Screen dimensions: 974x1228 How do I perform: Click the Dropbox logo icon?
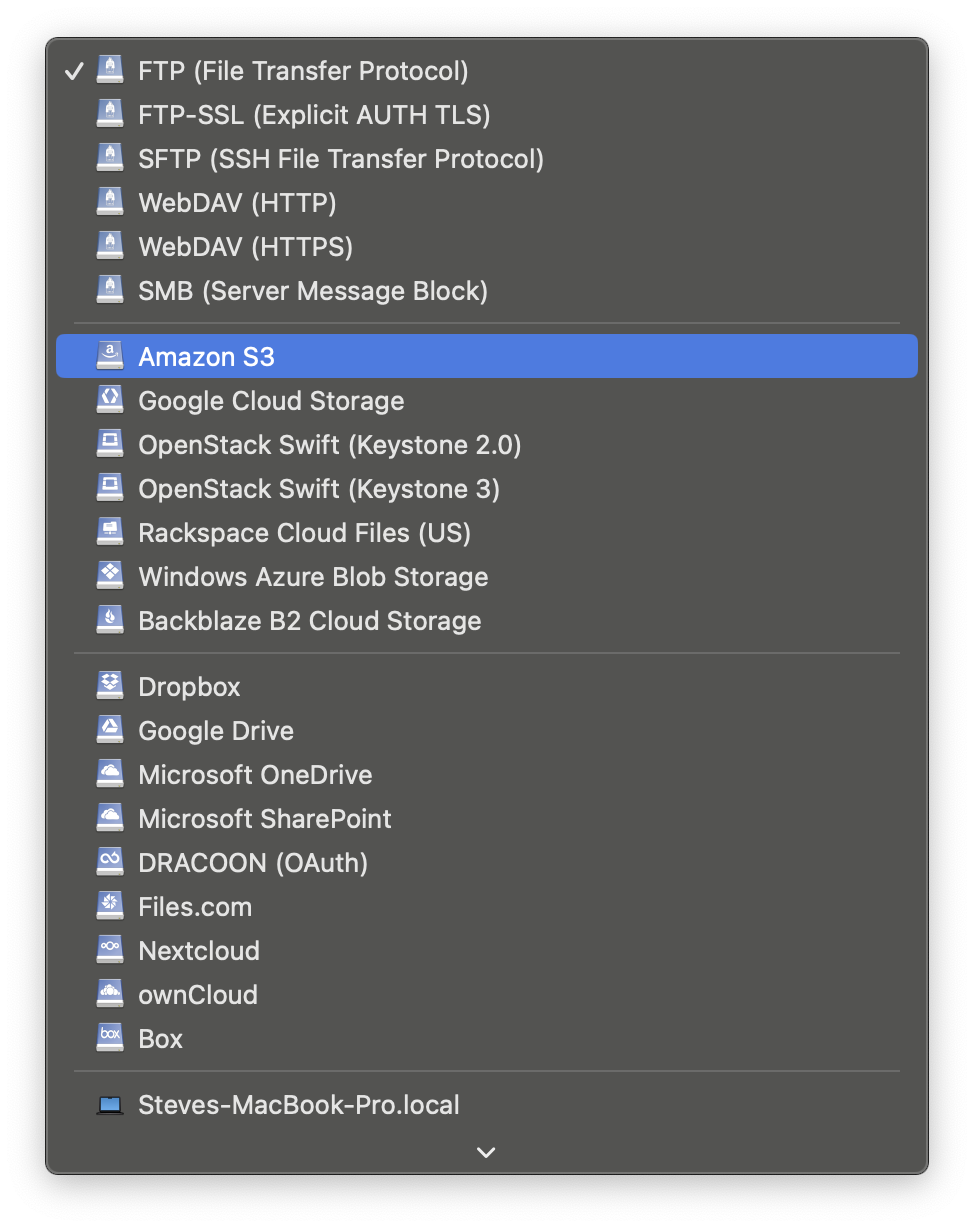pos(110,686)
